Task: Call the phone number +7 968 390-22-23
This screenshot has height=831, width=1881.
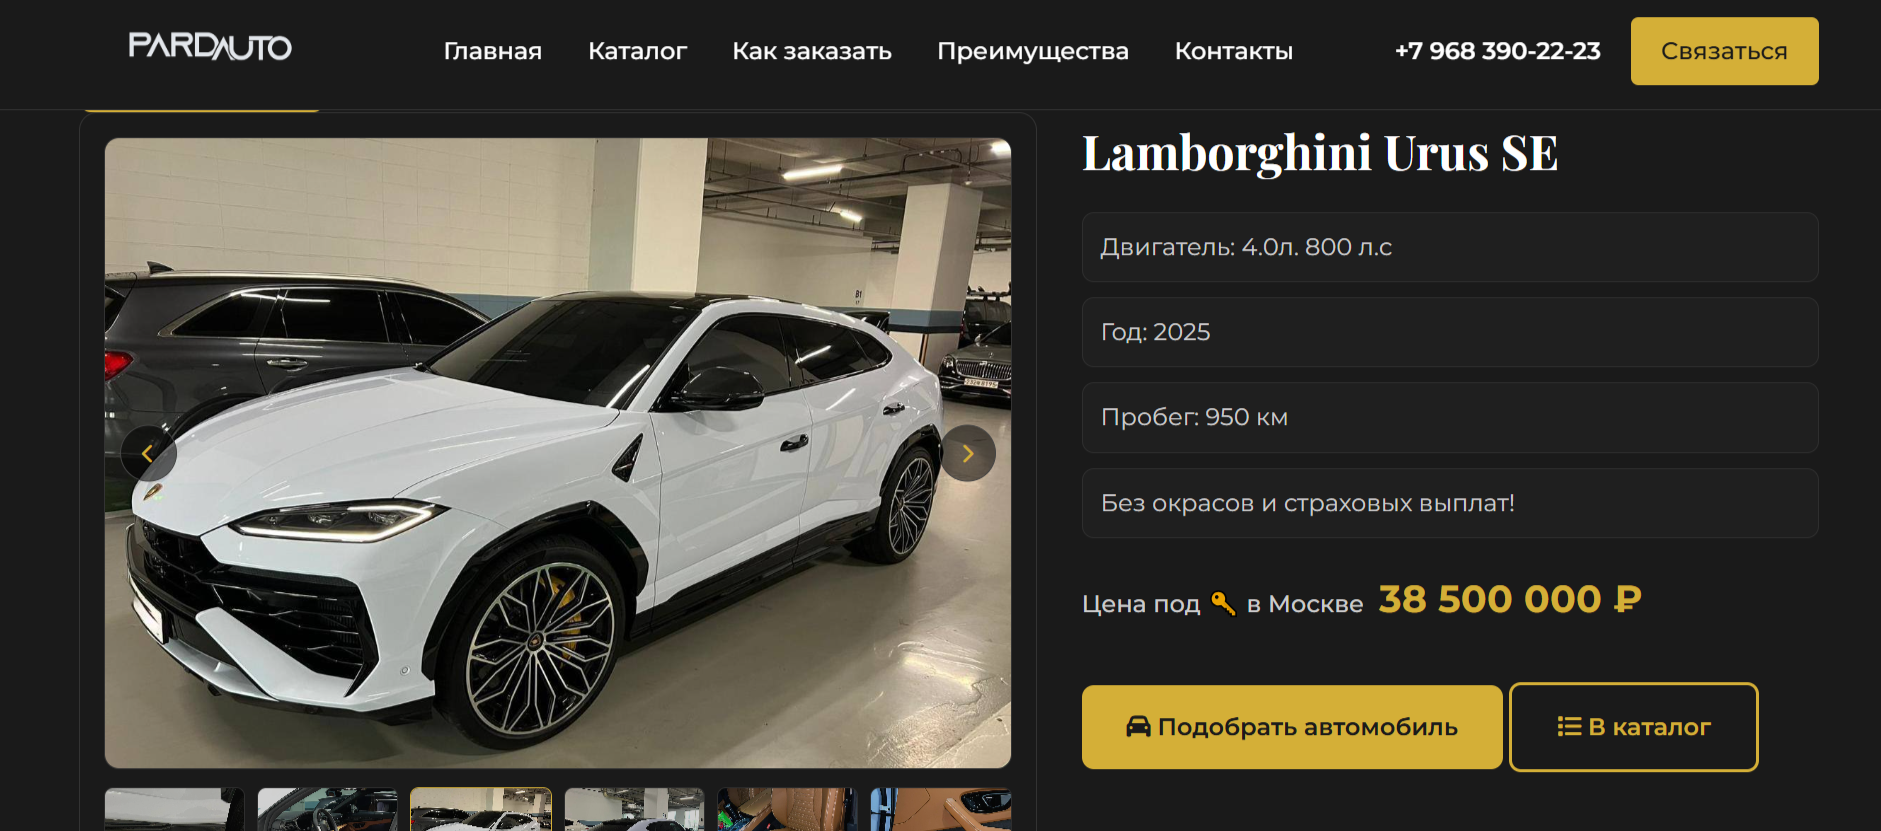Action: click(1498, 51)
